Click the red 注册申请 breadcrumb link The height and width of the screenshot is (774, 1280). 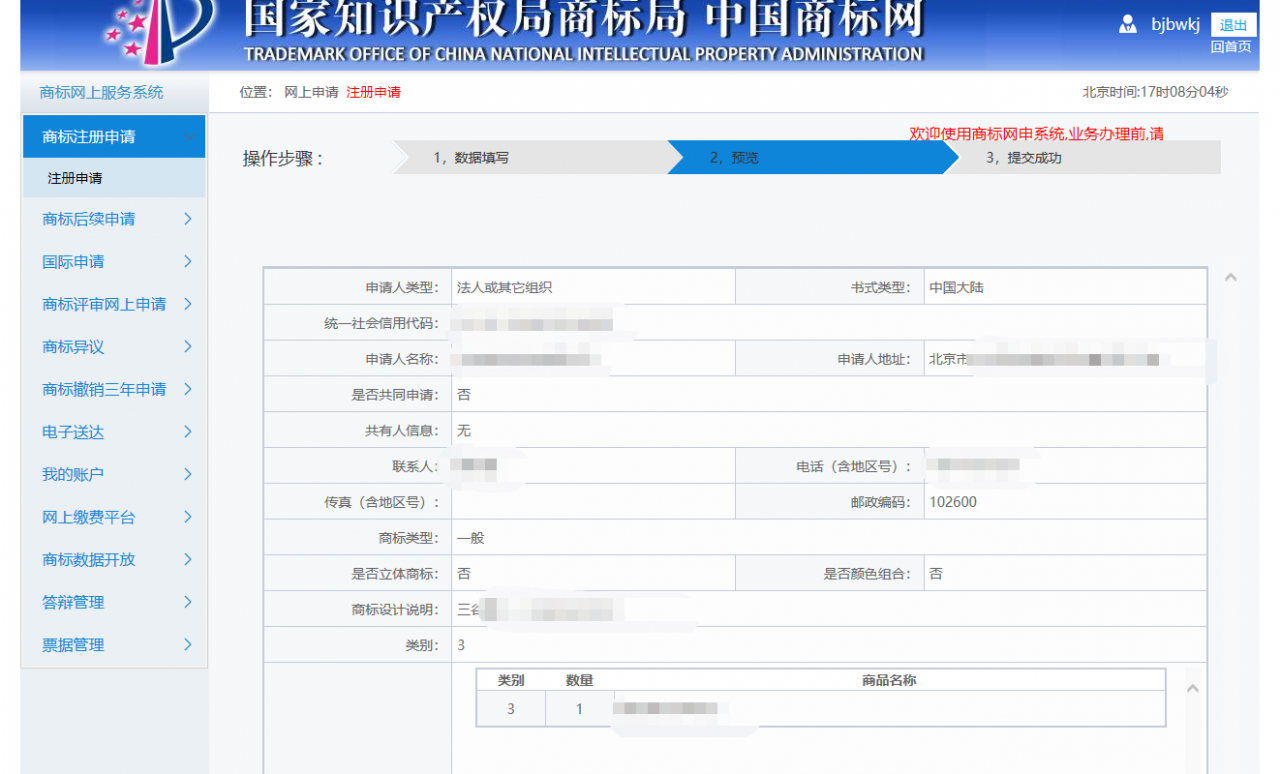tap(372, 90)
